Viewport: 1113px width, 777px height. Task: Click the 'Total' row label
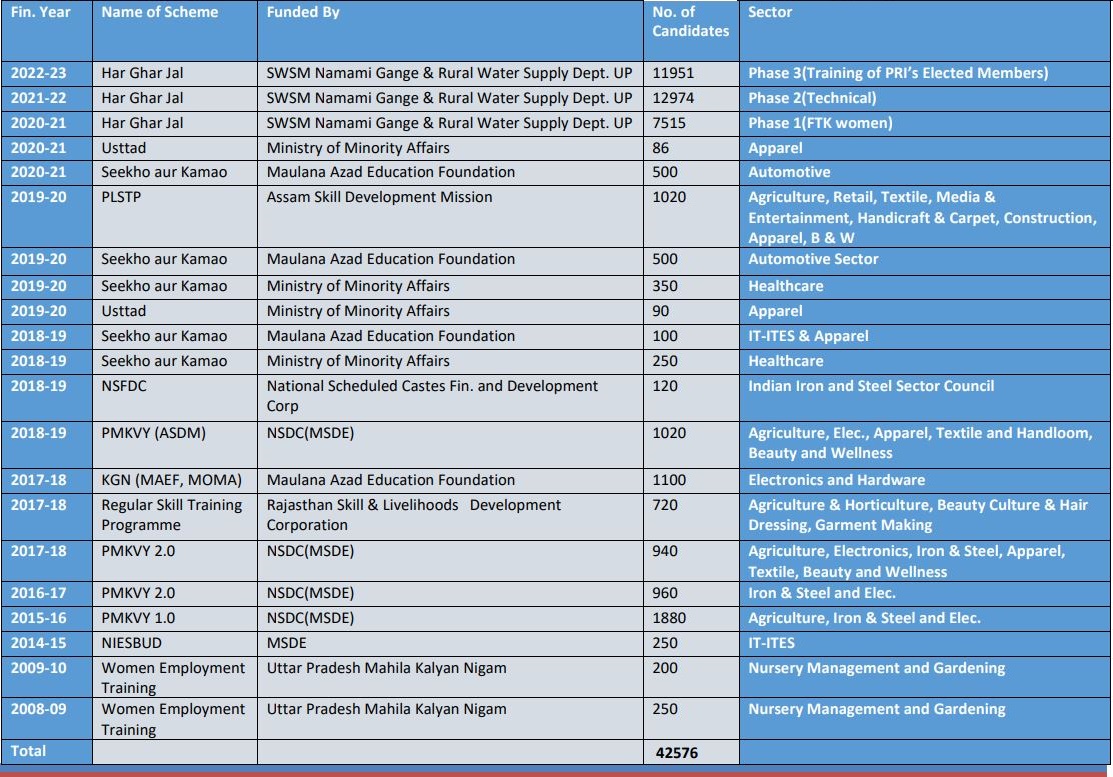pos(28,750)
